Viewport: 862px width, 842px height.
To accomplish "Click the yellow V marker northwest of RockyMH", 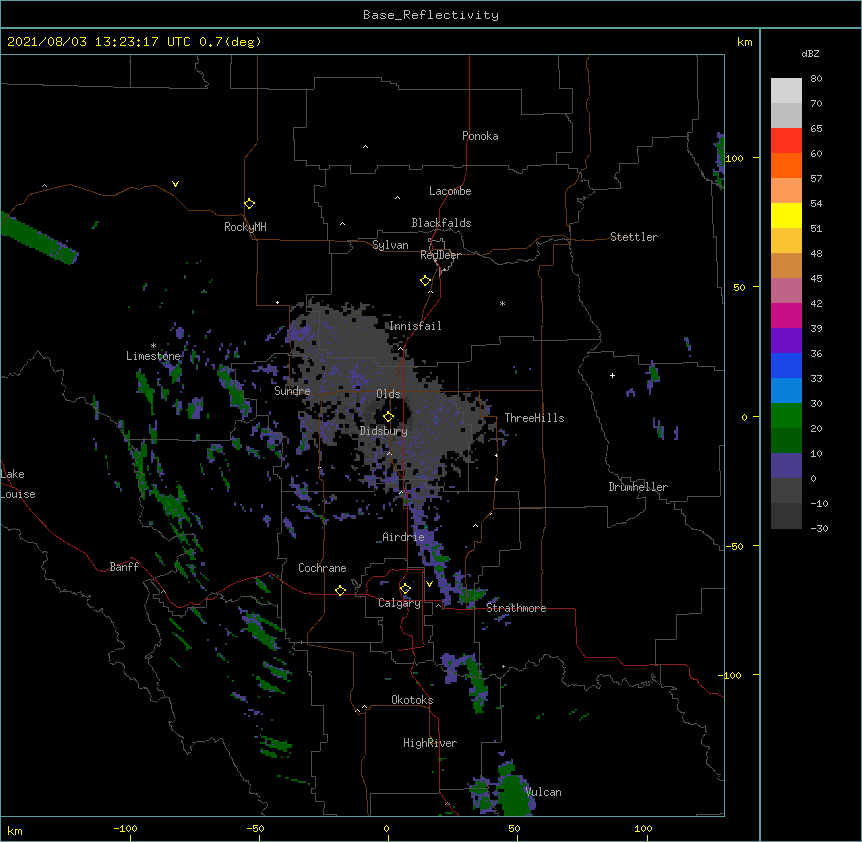I will point(175,184).
